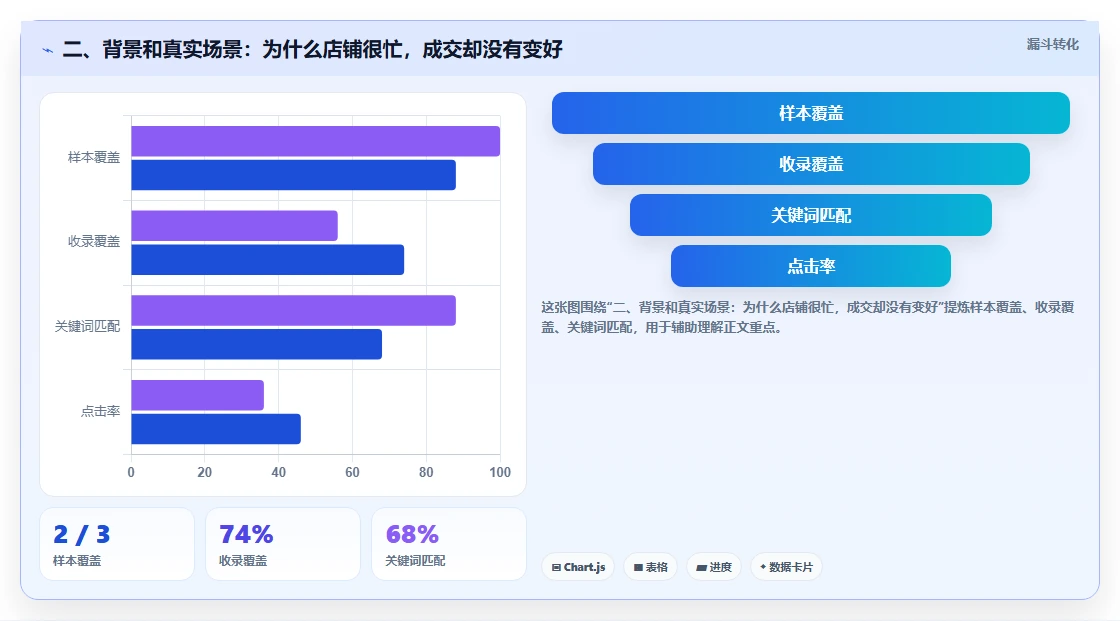The image size is (1120, 621).
Task: Click the blue bar for 点击率
Action: click(216, 429)
